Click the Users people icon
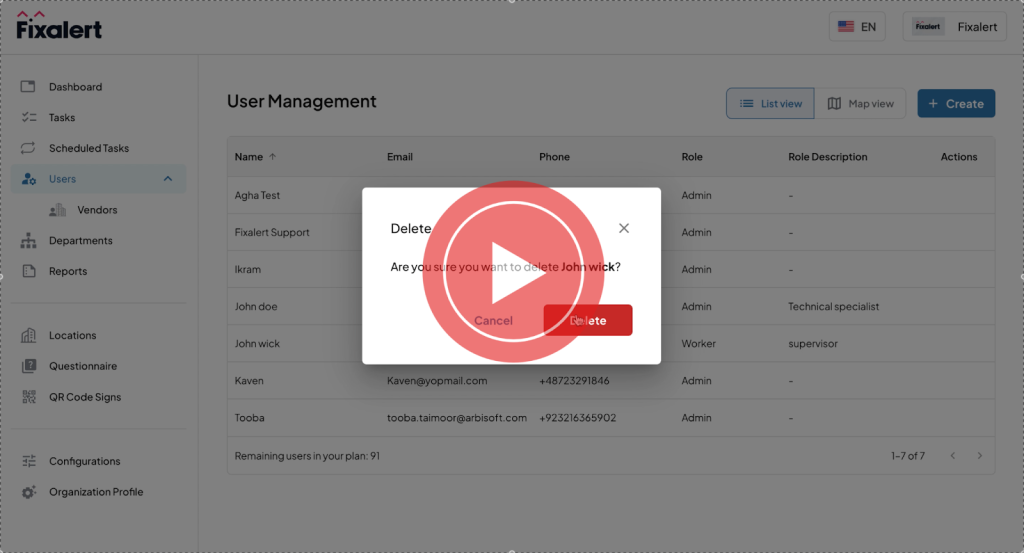Image resolution: width=1024 pixels, height=553 pixels. point(29,179)
